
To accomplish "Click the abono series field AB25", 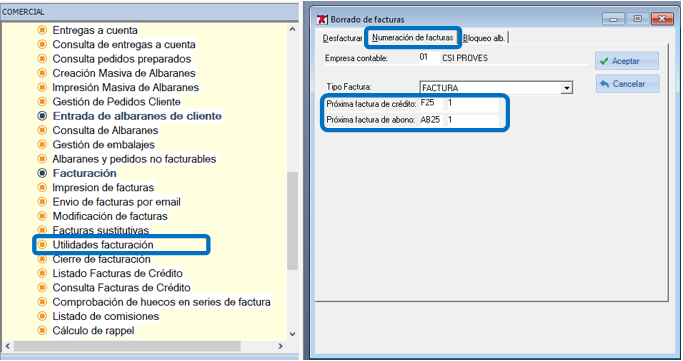I will [431, 120].
